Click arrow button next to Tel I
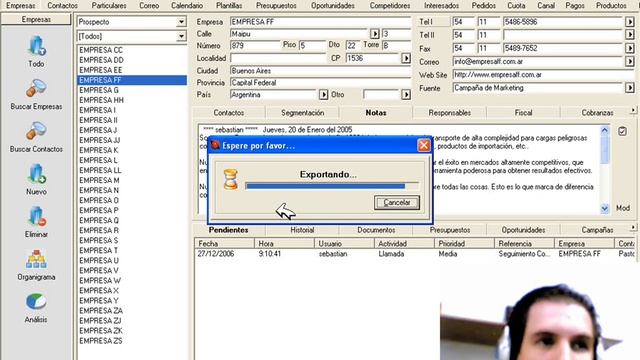Viewport: 640px width, 360px height. pyautogui.click(x=630, y=22)
